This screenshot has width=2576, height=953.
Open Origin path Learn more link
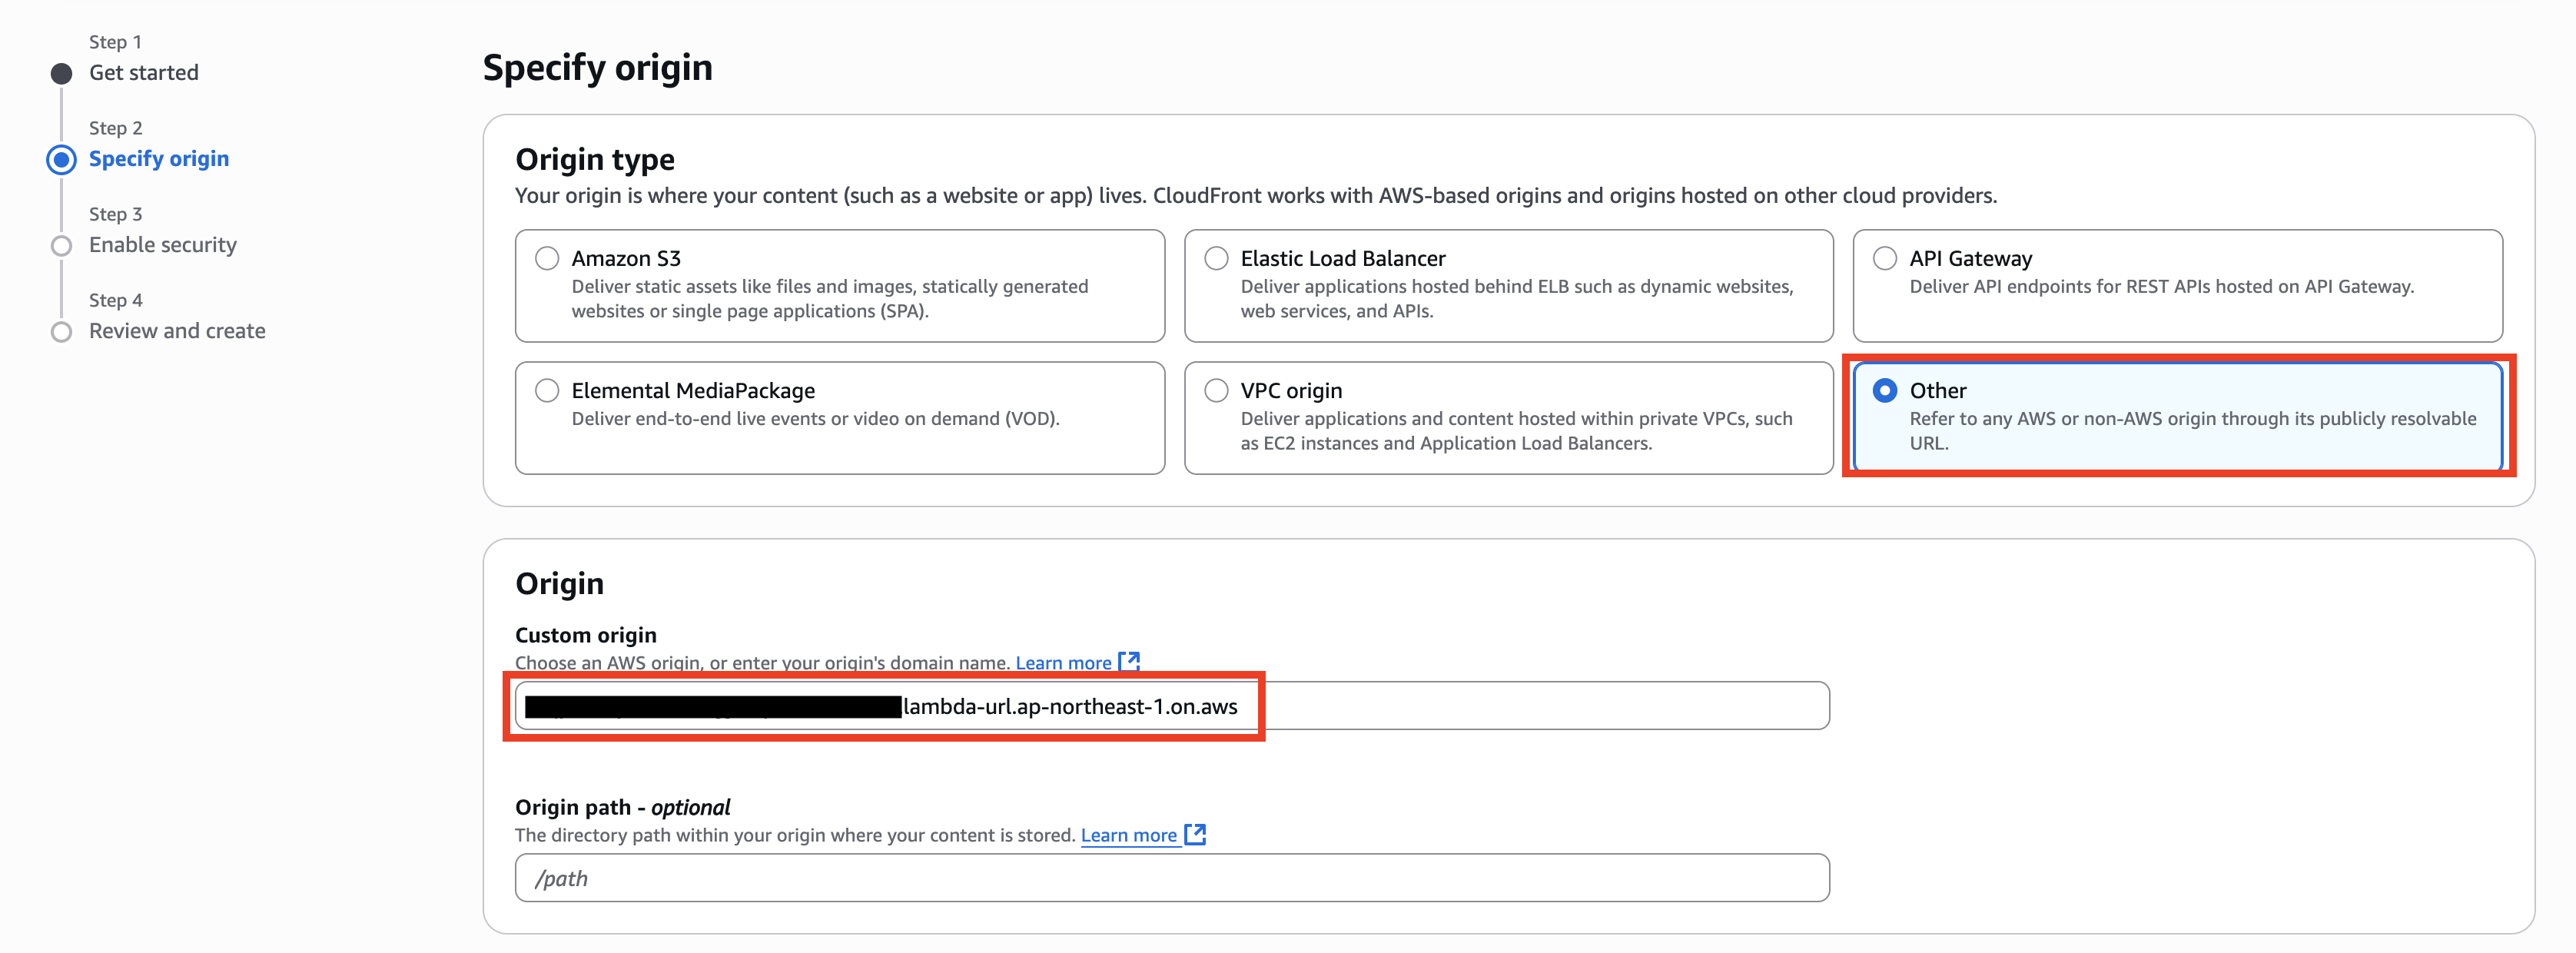(x=1128, y=835)
